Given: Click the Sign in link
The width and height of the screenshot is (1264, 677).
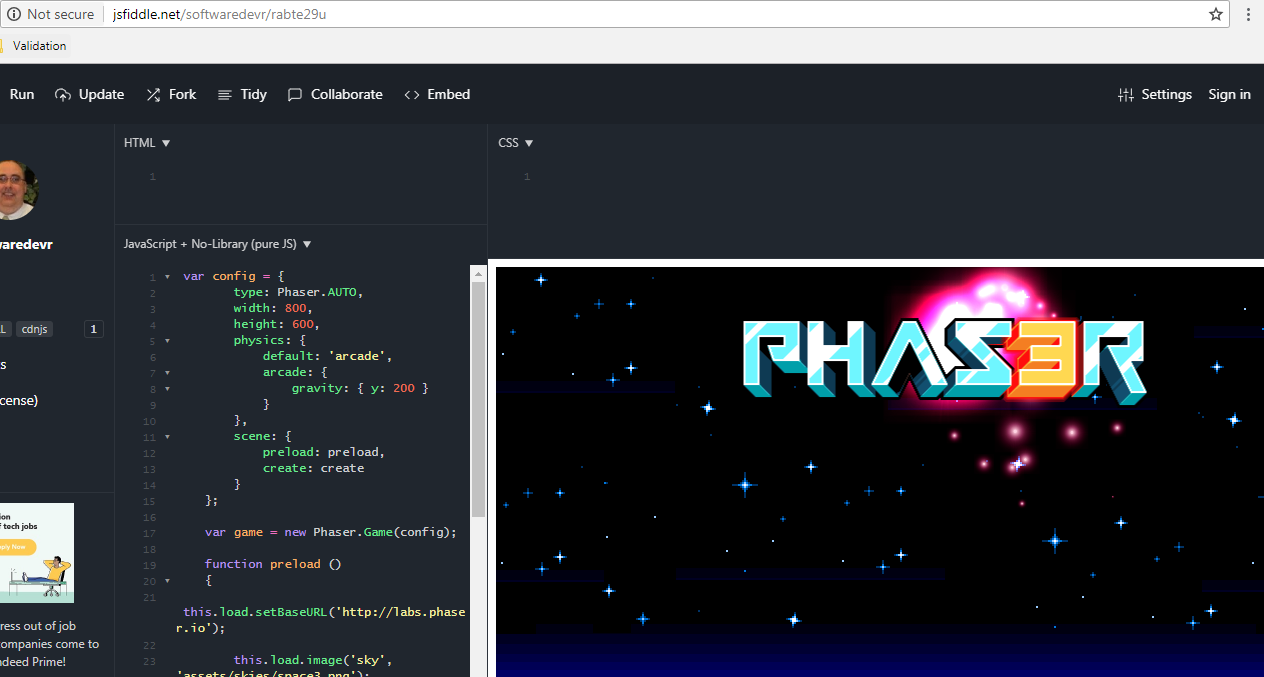Looking at the screenshot, I should 1229,94.
